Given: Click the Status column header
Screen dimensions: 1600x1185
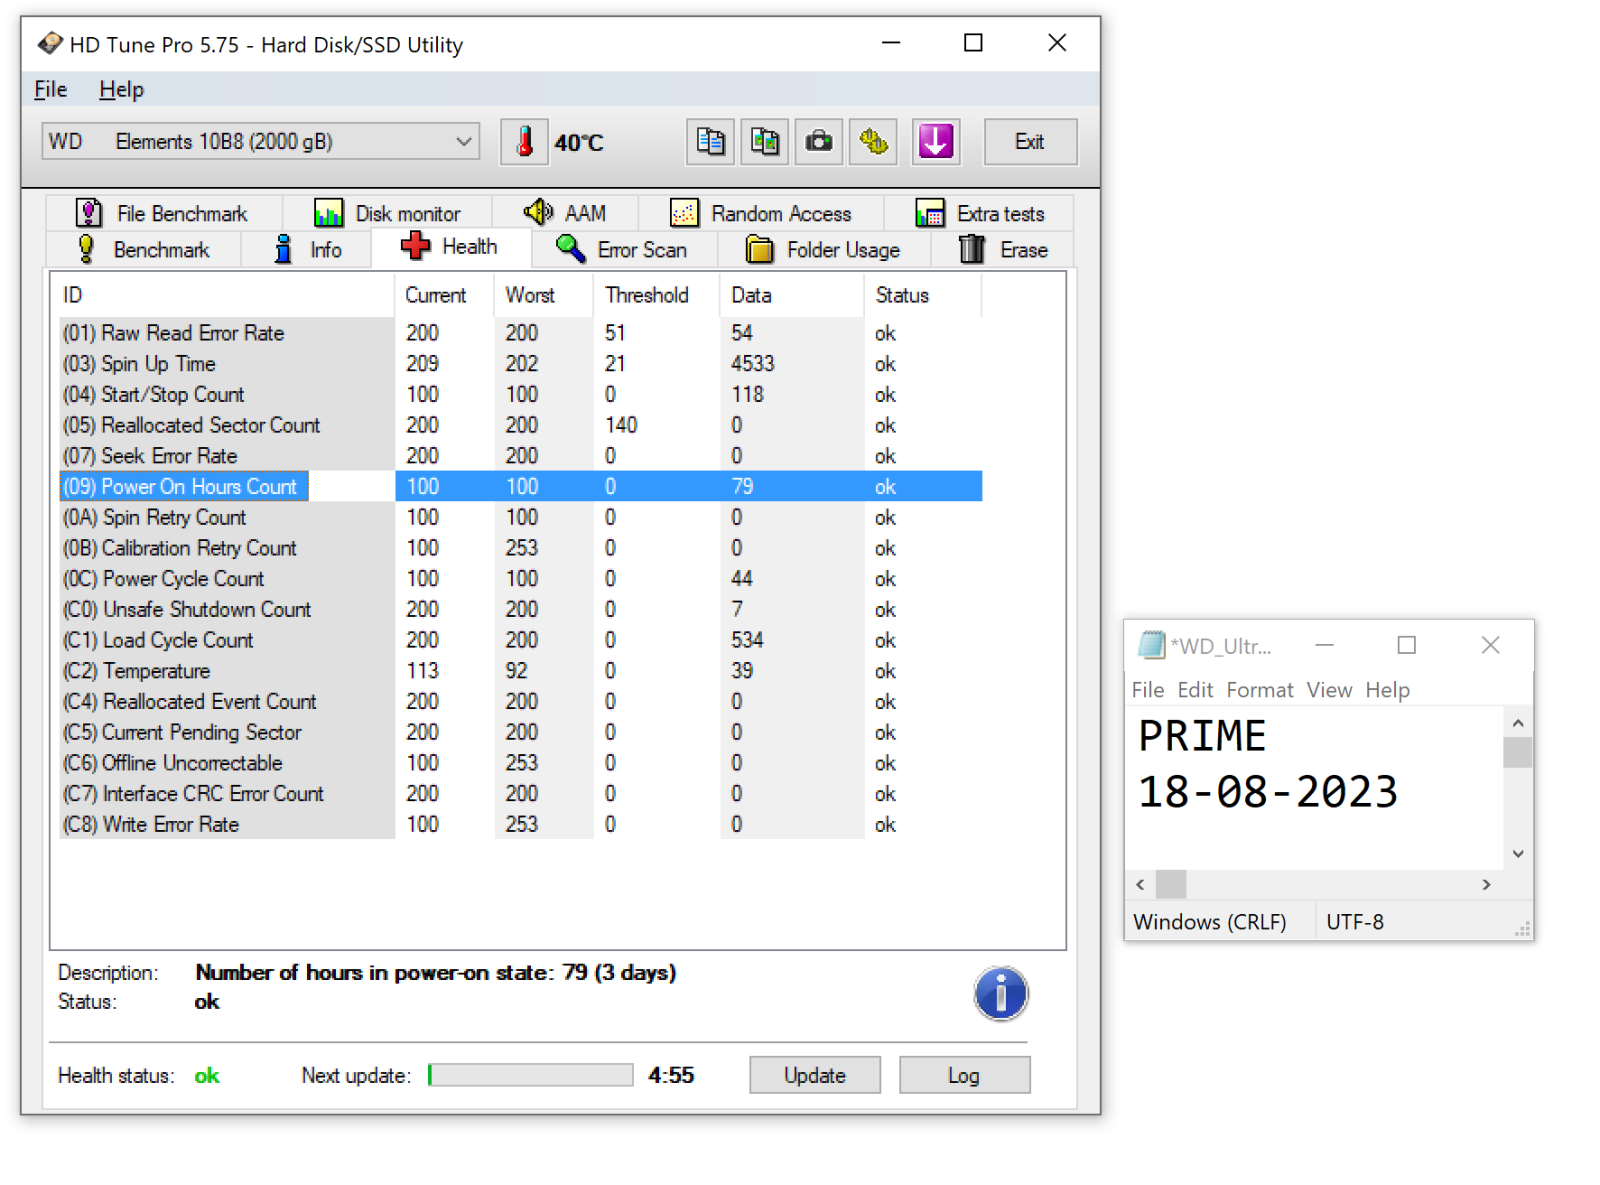Looking at the screenshot, I should point(922,295).
